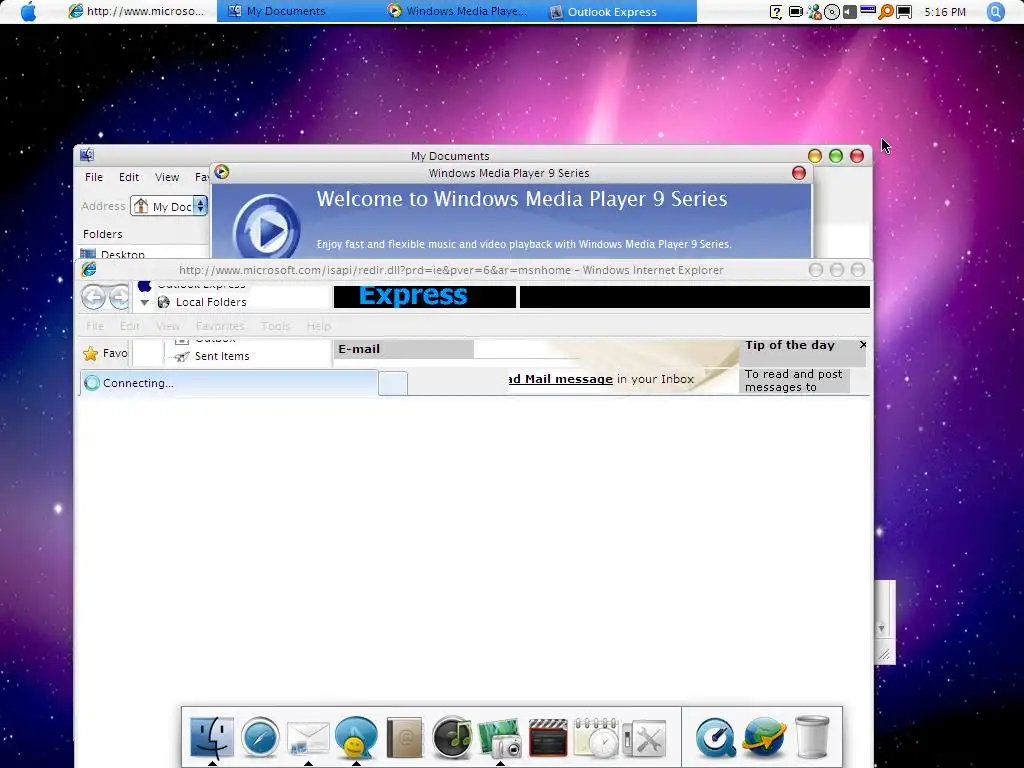The height and width of the screenshot is (768, 1024).
Task: Open the Finder icon in the dock
Action: (x=212, y=737)
